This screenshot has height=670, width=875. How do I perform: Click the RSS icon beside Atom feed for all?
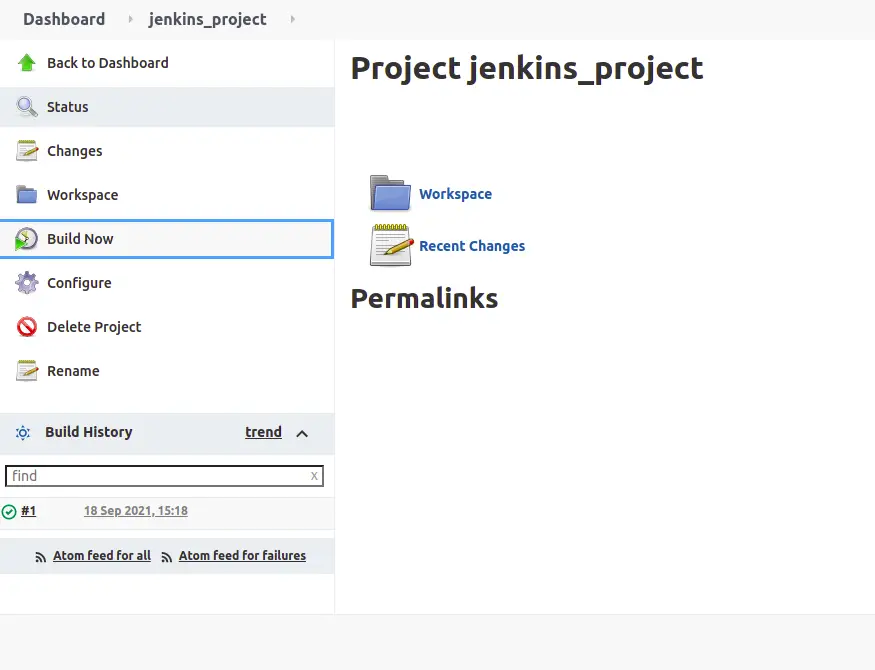coord(40,557)
